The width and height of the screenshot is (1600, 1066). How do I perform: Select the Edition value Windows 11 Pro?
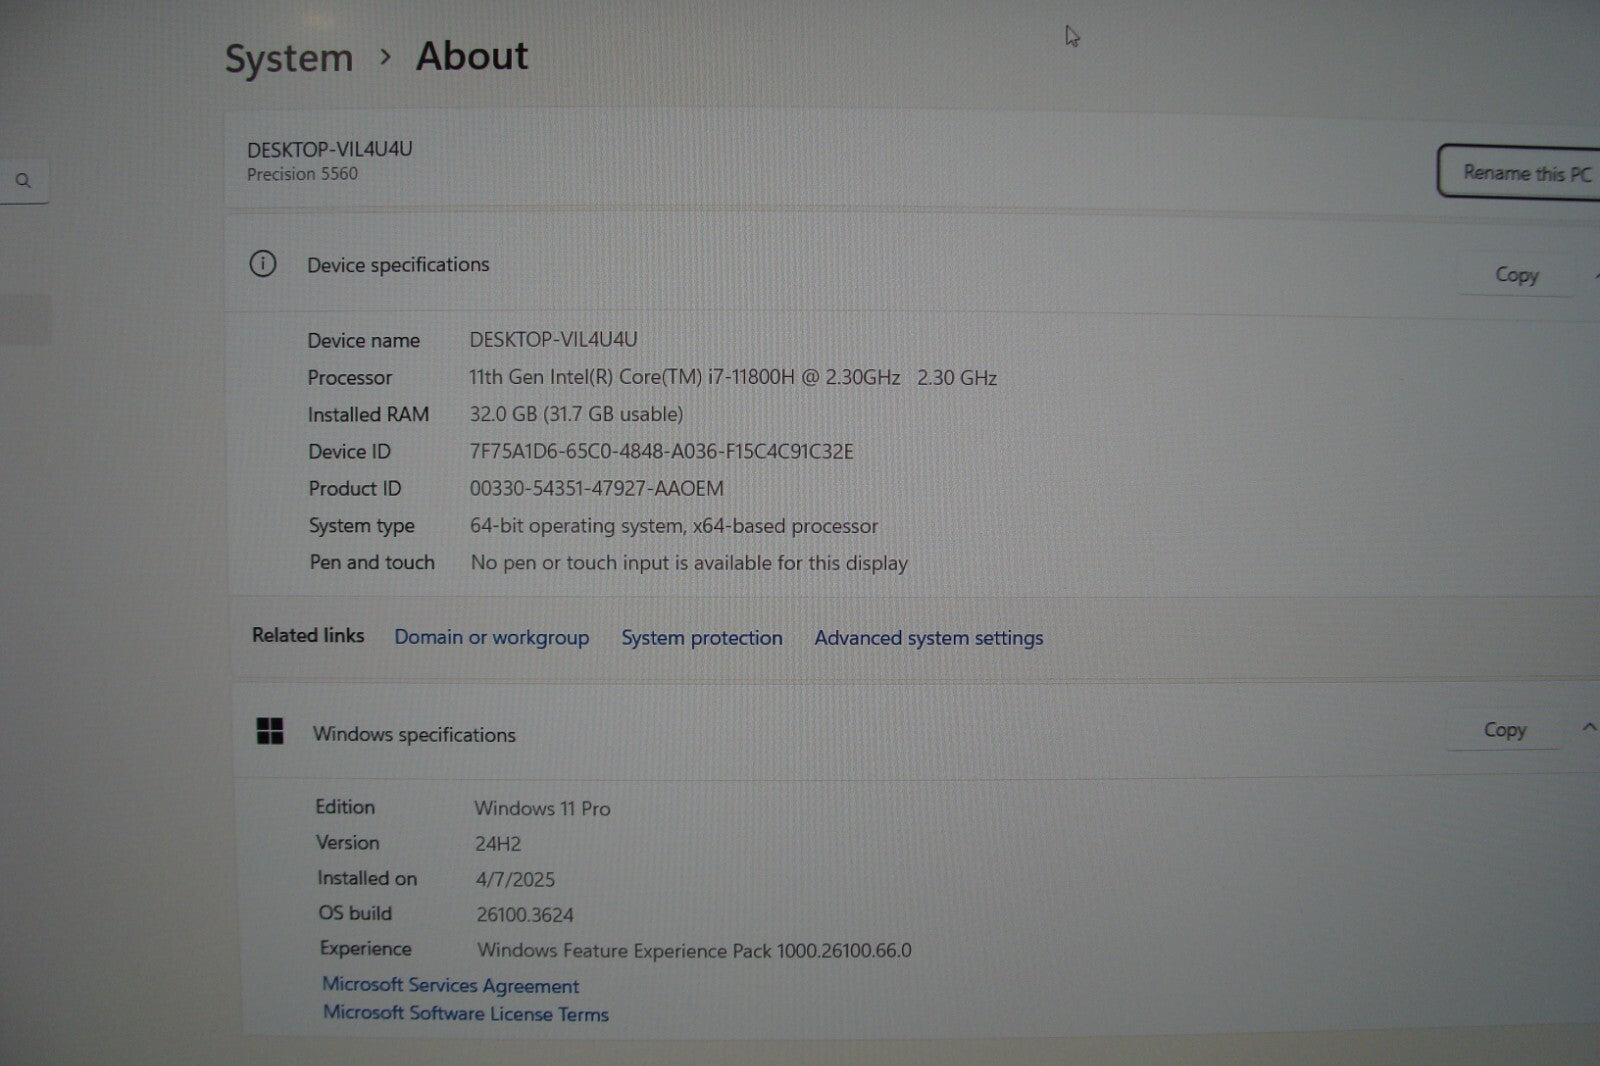click(x=542, y=808)
